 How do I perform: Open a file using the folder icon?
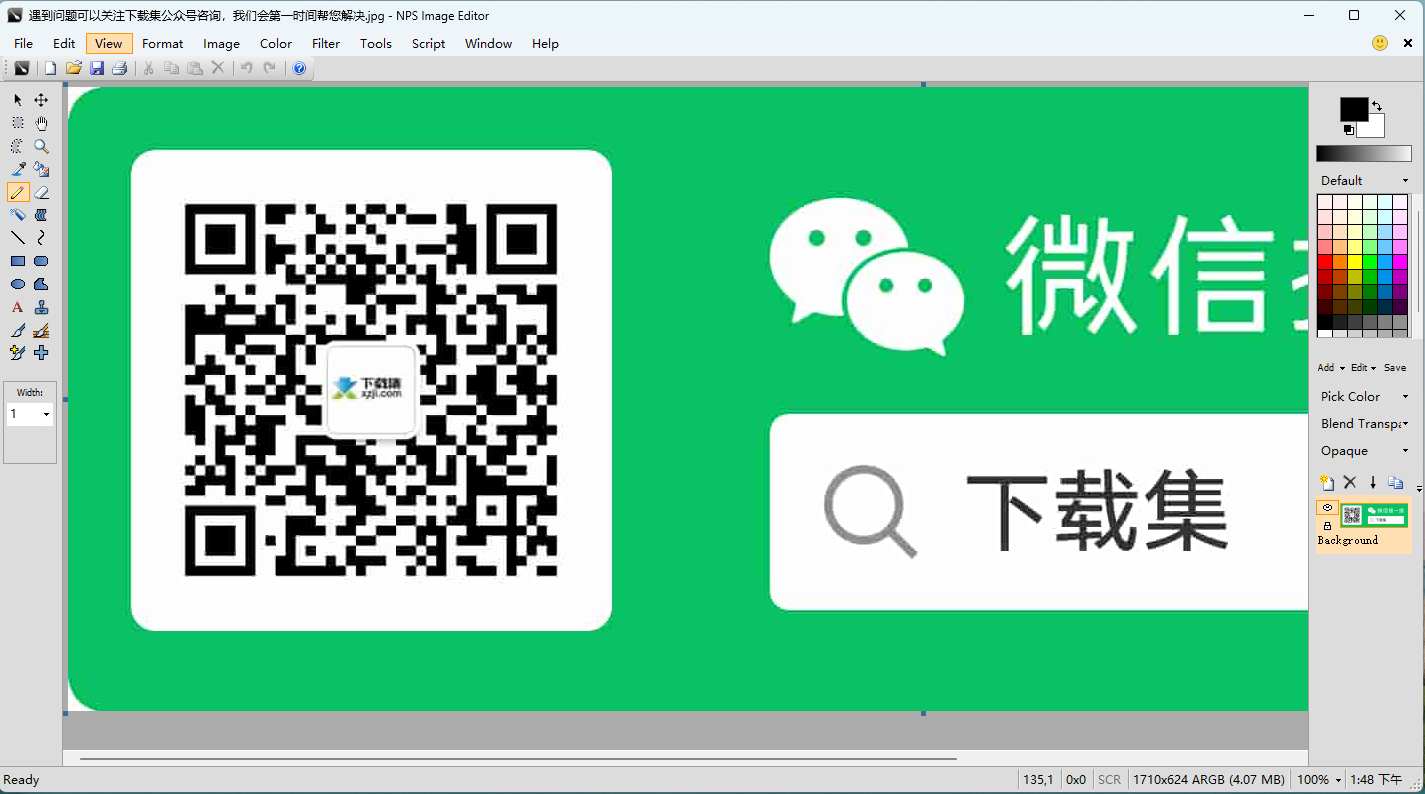(73, 68)
